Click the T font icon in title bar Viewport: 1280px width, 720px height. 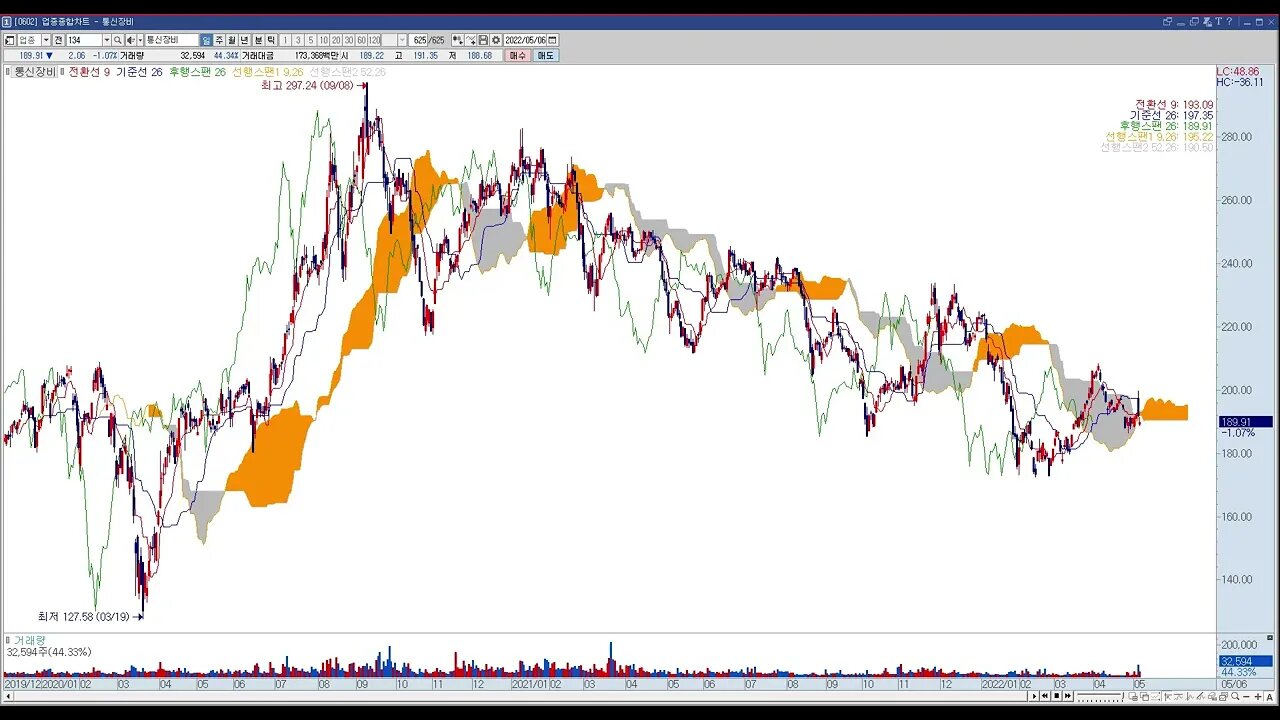click(x=1219, y=21)
